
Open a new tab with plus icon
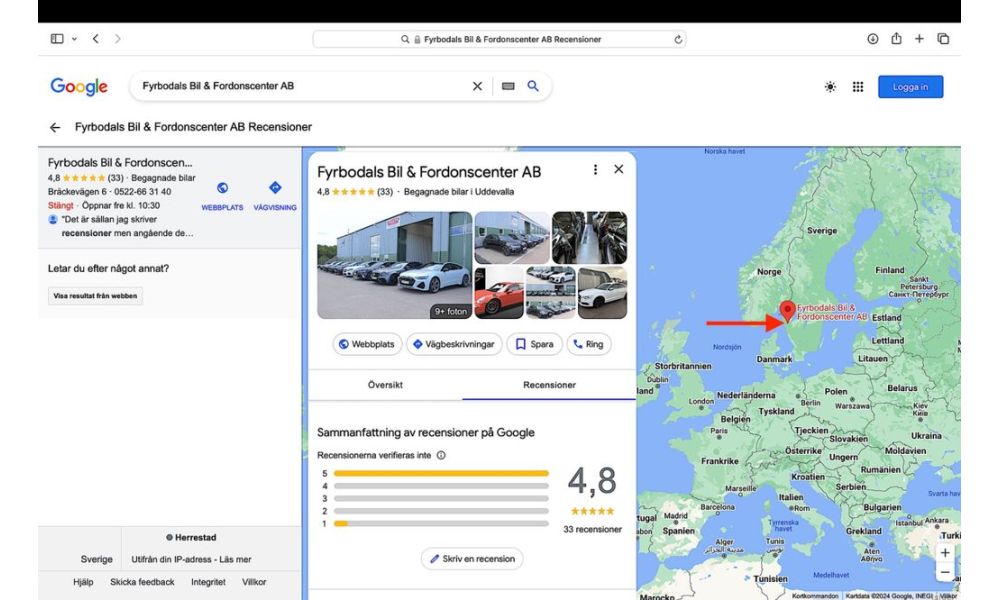(x=919, y=39)
